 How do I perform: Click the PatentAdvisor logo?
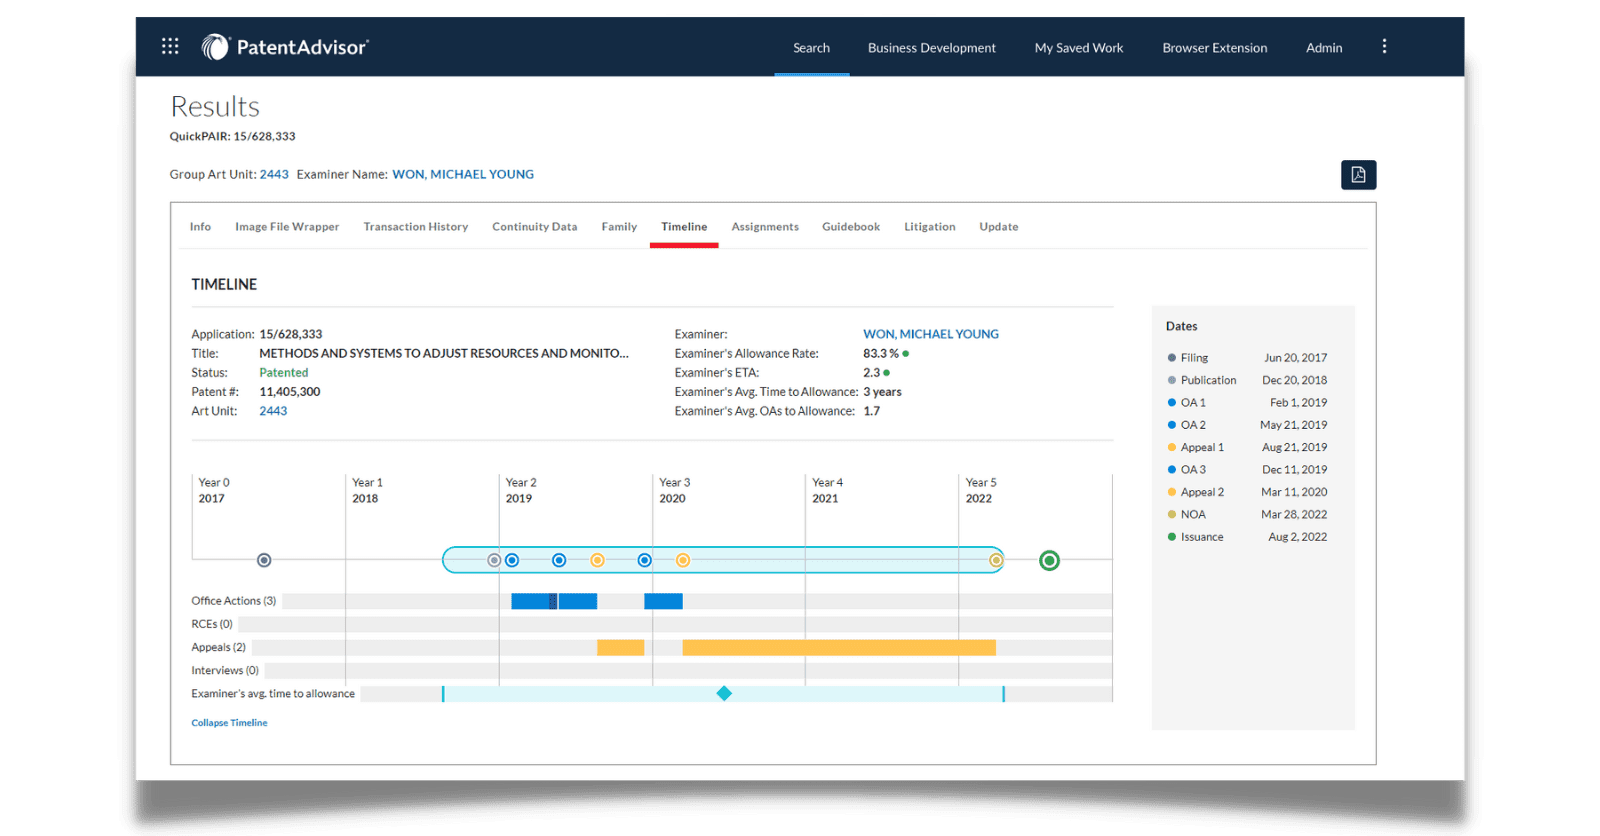[x=285, y=47]
